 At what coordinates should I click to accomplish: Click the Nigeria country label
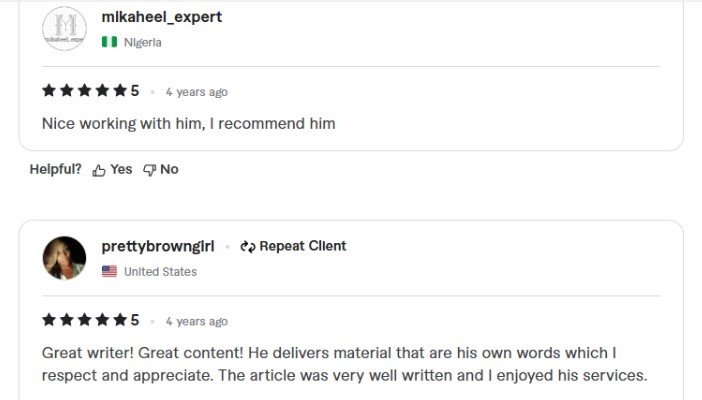click(x=143, y=42)
